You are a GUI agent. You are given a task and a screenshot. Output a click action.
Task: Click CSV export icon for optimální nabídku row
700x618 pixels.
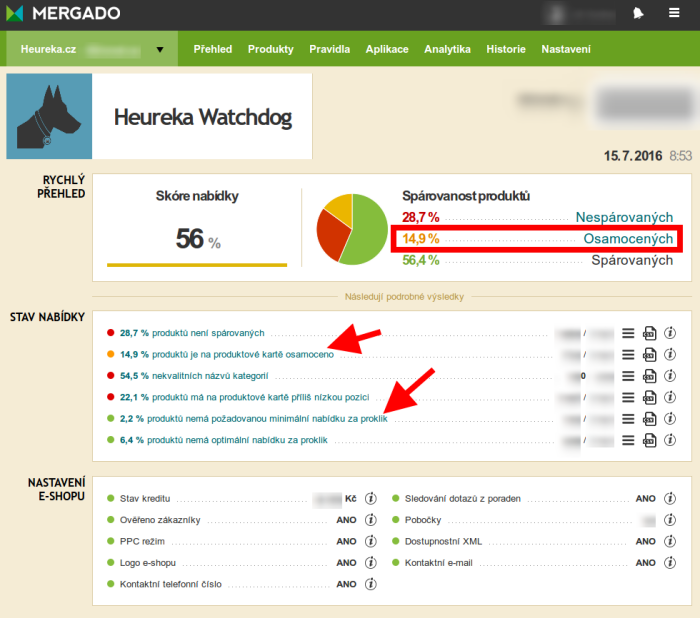click(x=649, y=440)
